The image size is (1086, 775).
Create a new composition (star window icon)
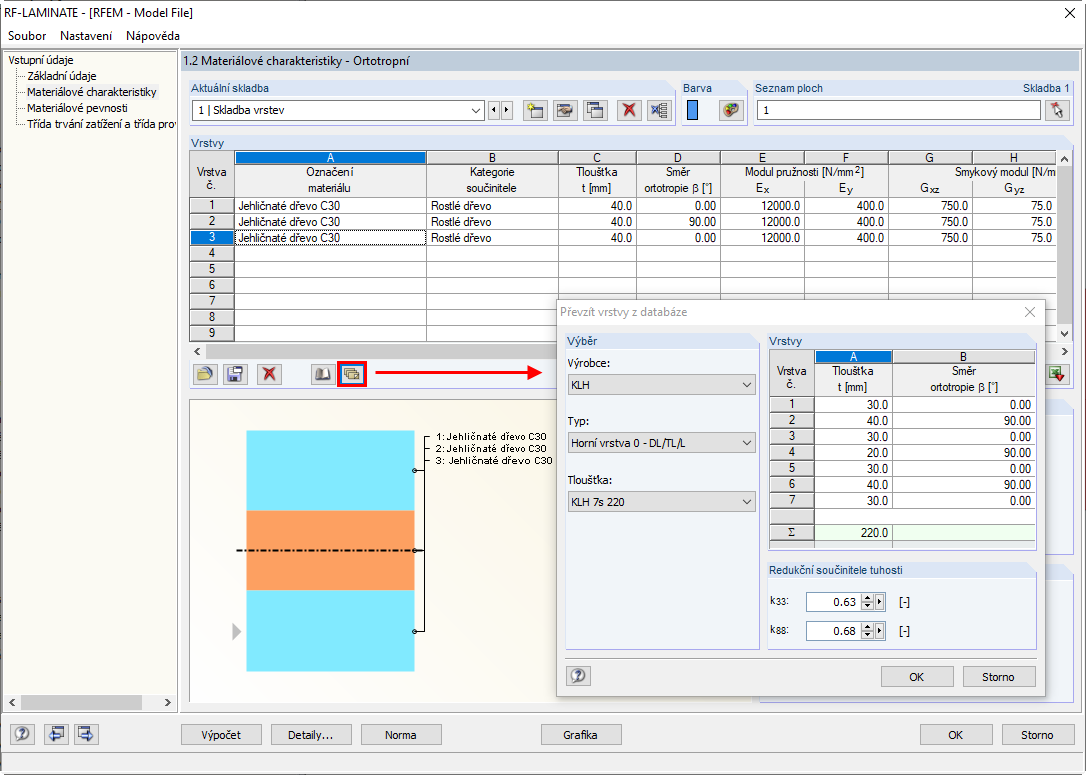click(x=535, y=110)
